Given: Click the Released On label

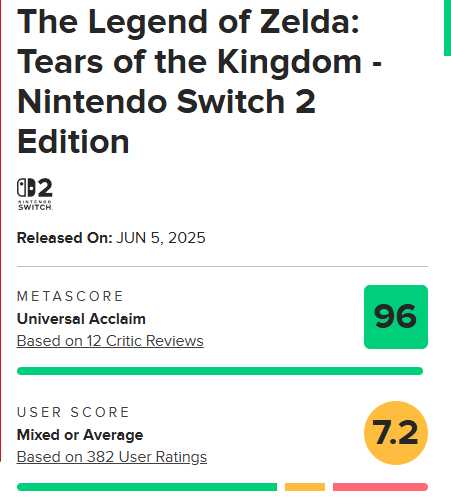Looking at the screenshot, I should coord(65,238).
